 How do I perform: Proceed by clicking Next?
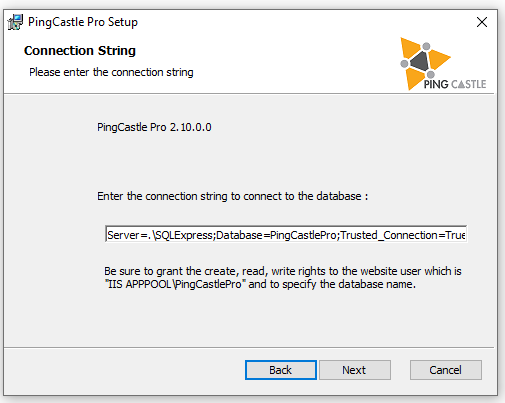click(355, 370)
